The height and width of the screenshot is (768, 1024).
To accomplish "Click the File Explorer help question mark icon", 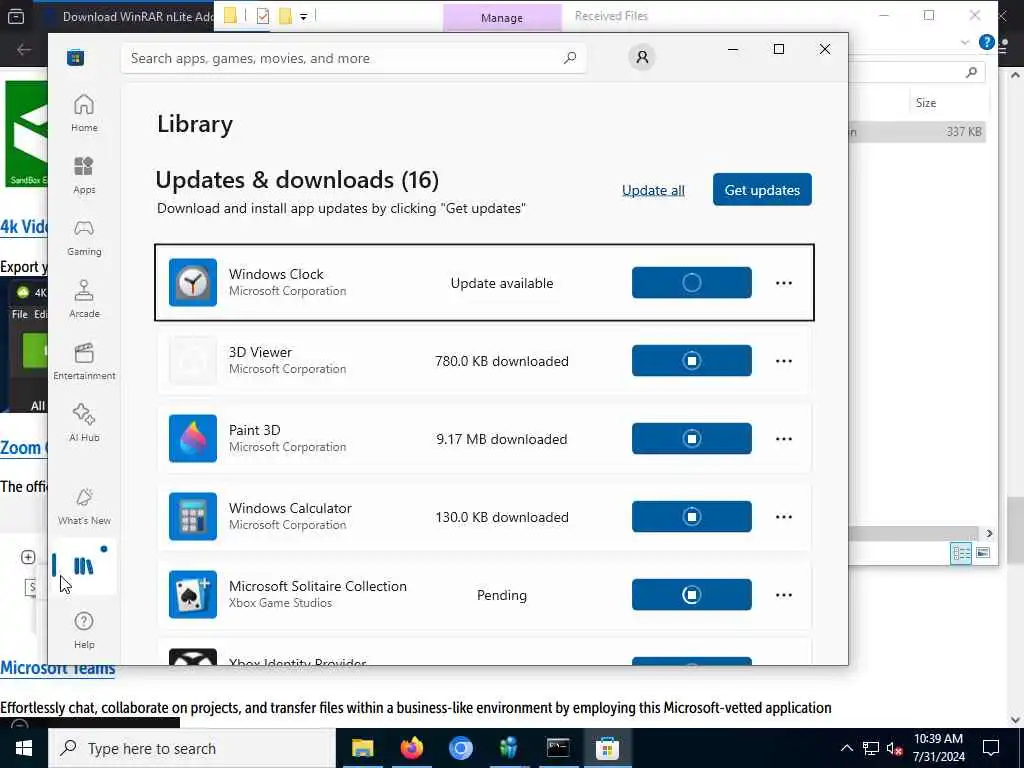I will (x=987, y=42).
